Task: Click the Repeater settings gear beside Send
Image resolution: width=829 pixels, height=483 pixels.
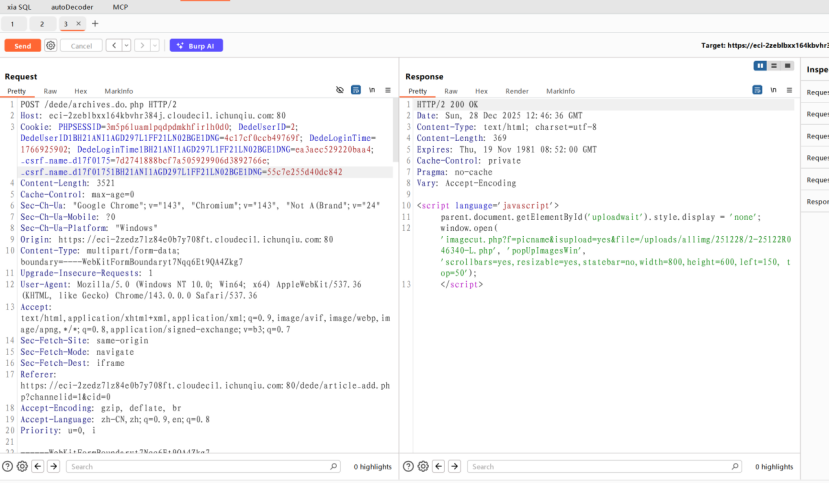Action: click(51, 46)
